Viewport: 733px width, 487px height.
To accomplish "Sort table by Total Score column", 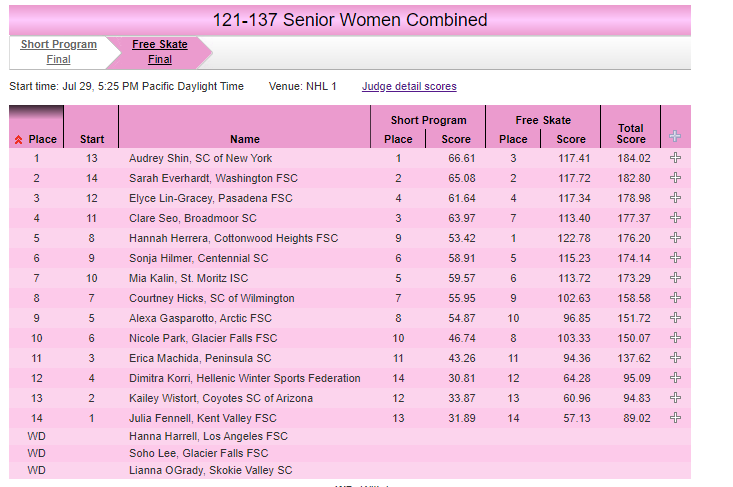I will click(x=630, y=133).
